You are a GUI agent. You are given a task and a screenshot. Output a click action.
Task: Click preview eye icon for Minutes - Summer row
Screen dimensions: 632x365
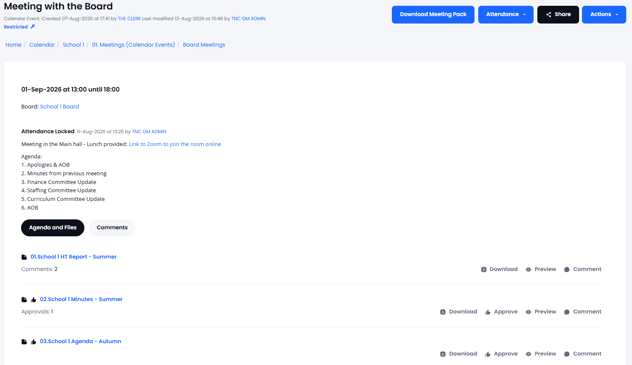[528, 312]
